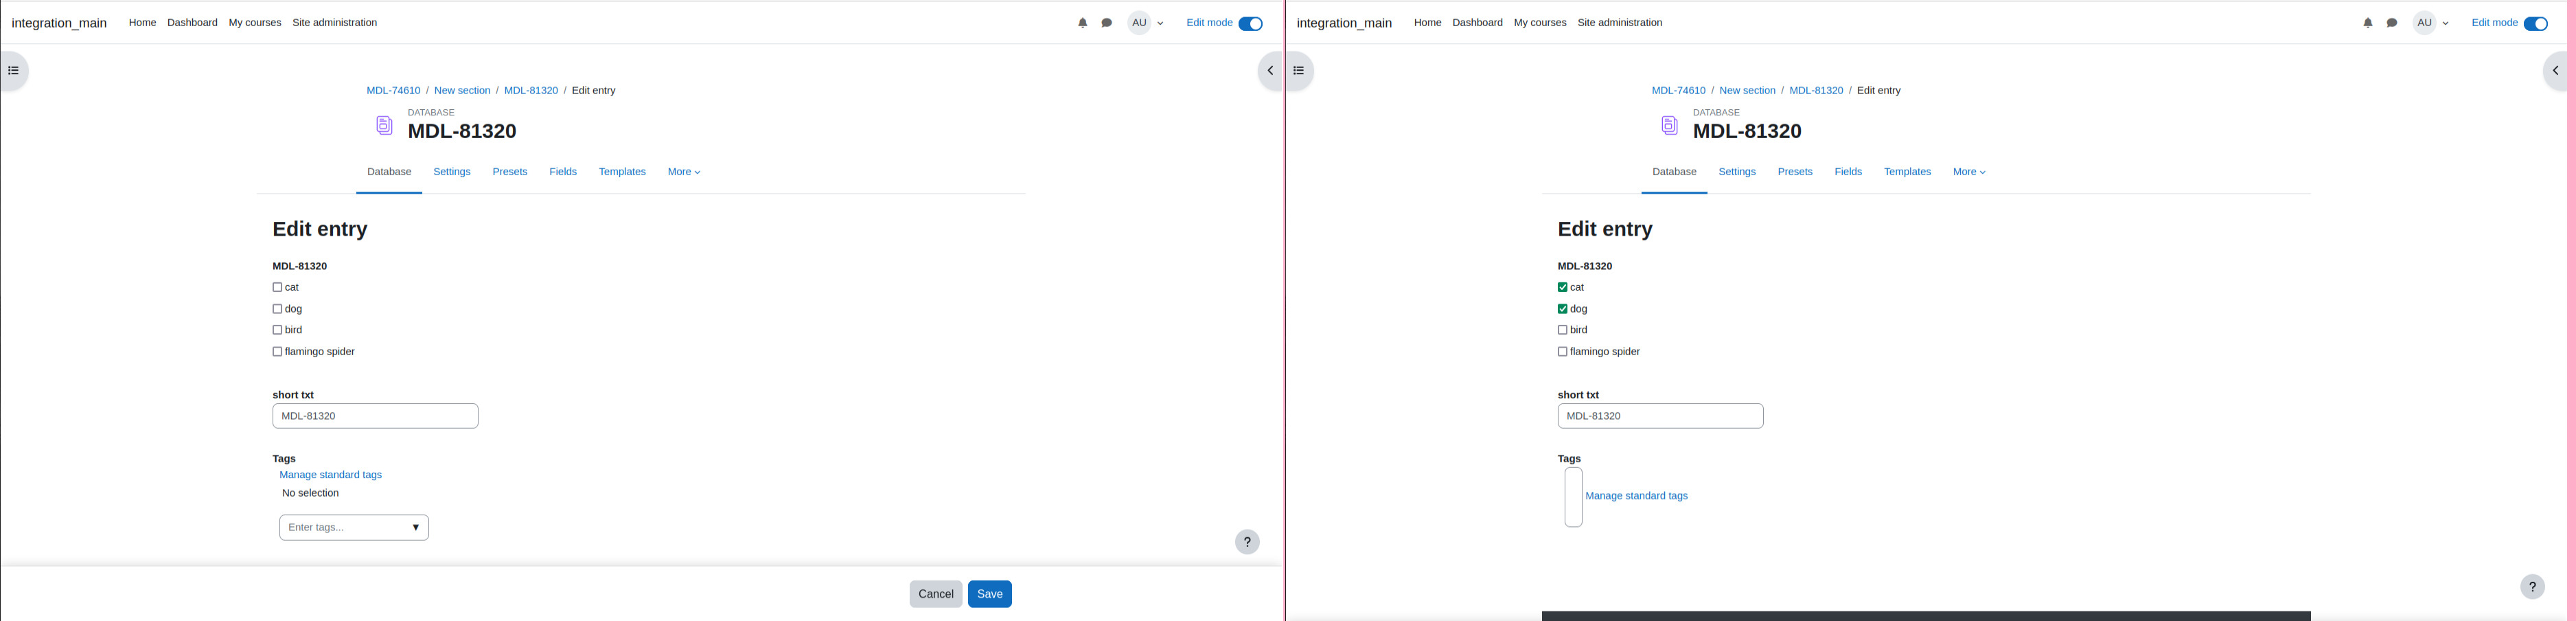Open Manage standard tags link in right window

pos(1636,496)
